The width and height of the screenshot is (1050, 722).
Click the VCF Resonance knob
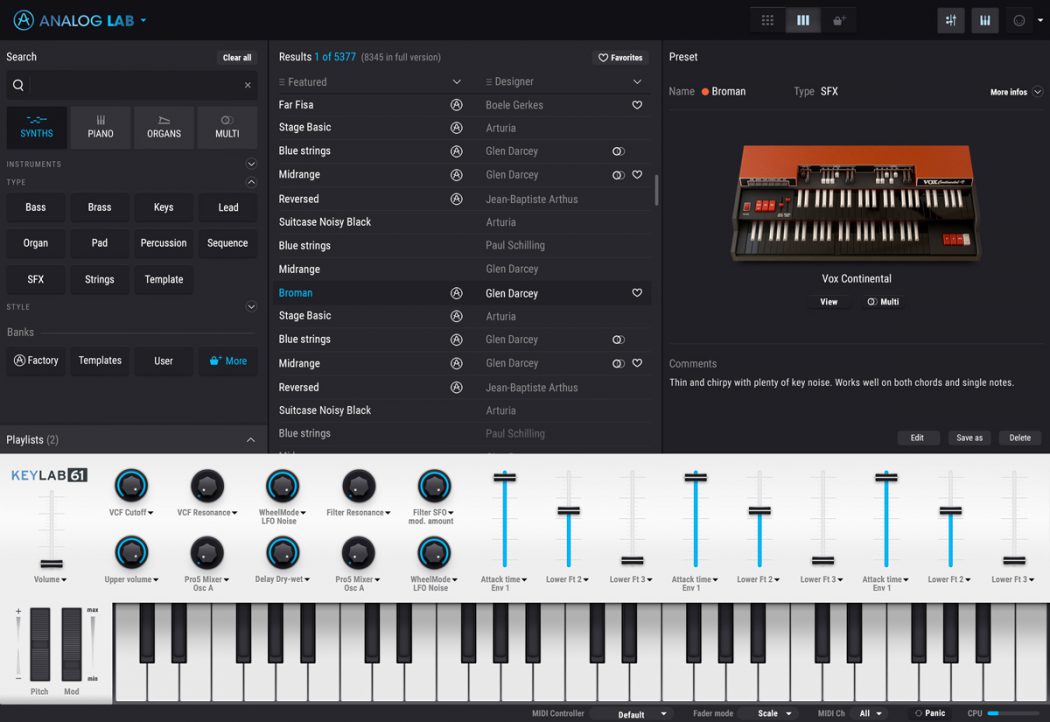coord(207,486)
